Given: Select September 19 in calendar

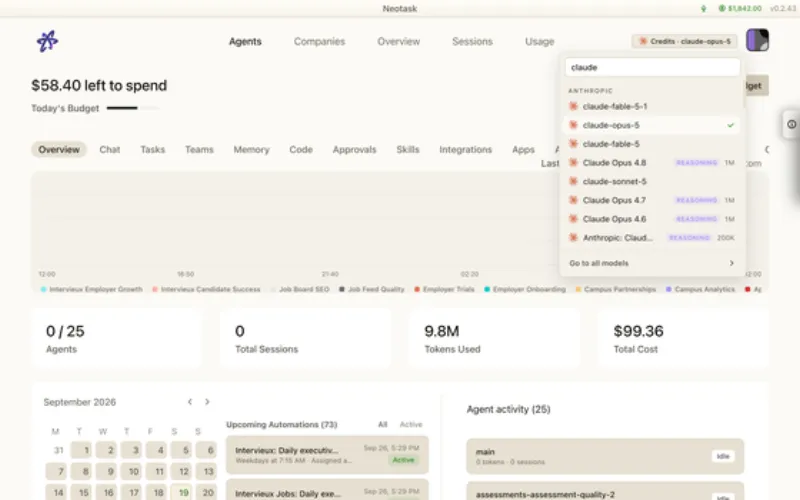Looking at the screenshot, I should click(x=182, y=492).
